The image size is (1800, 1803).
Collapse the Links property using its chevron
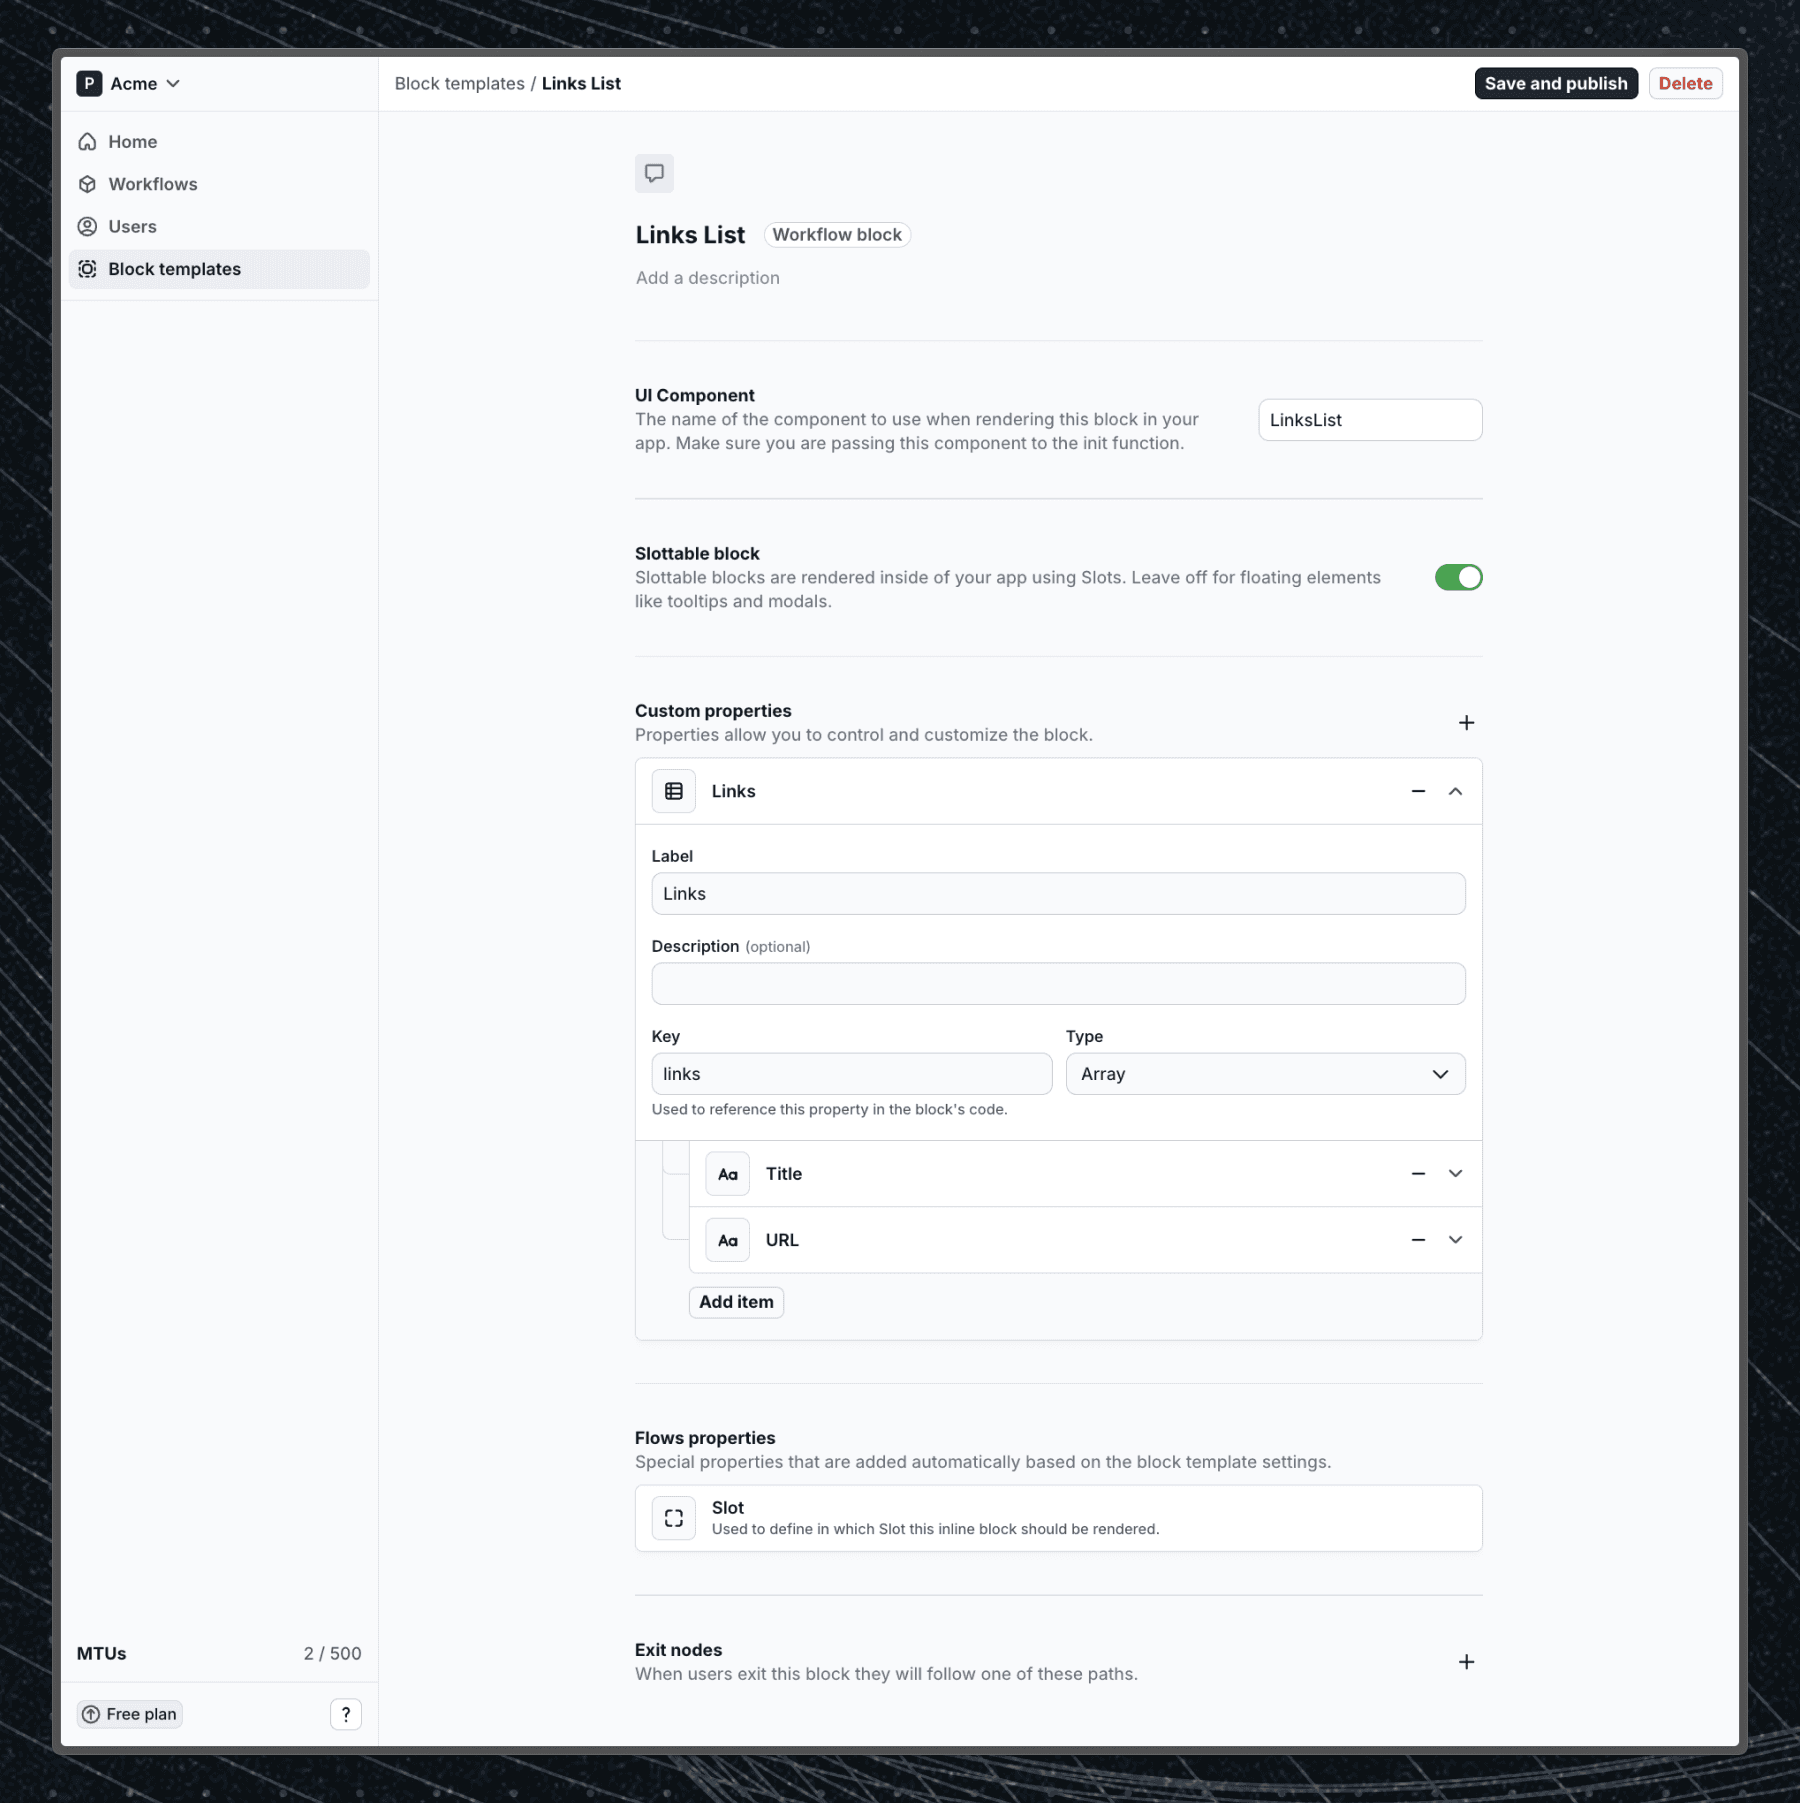tap(1456, 791)
